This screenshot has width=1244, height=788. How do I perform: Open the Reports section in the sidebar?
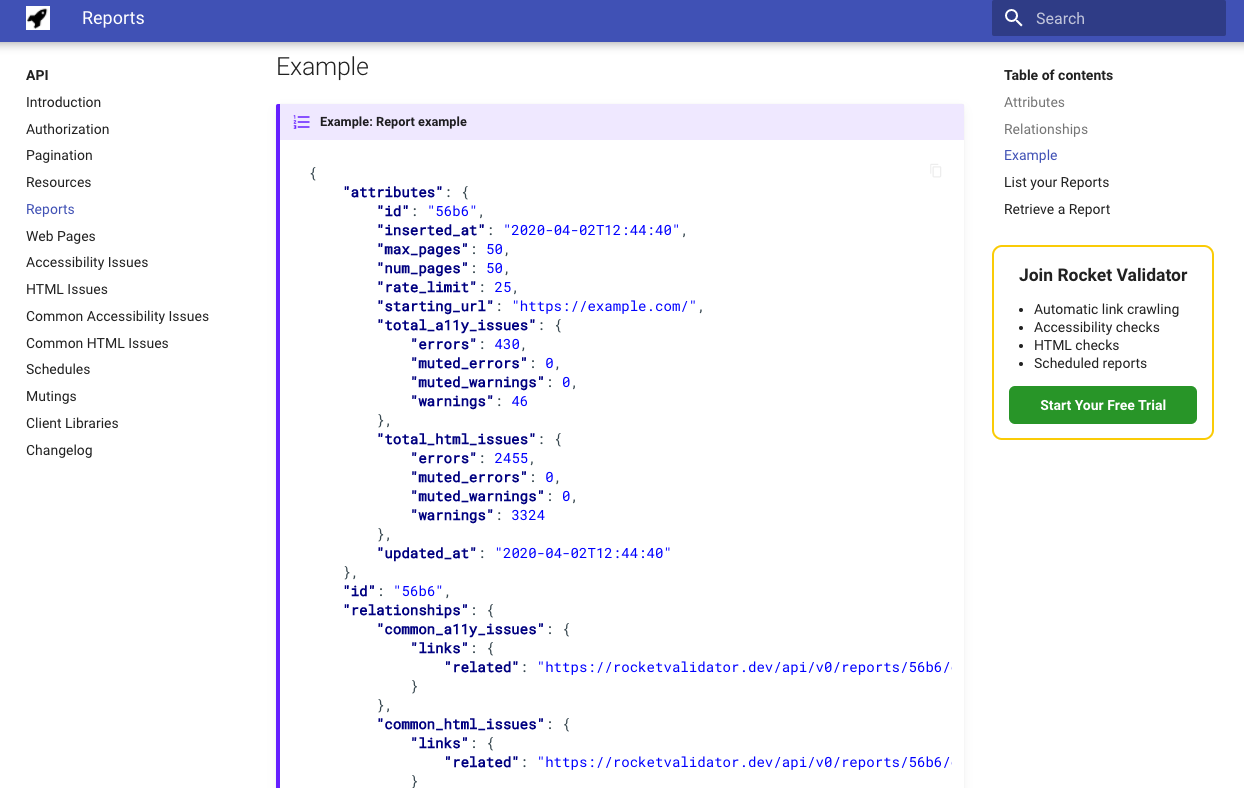(50, 209)
